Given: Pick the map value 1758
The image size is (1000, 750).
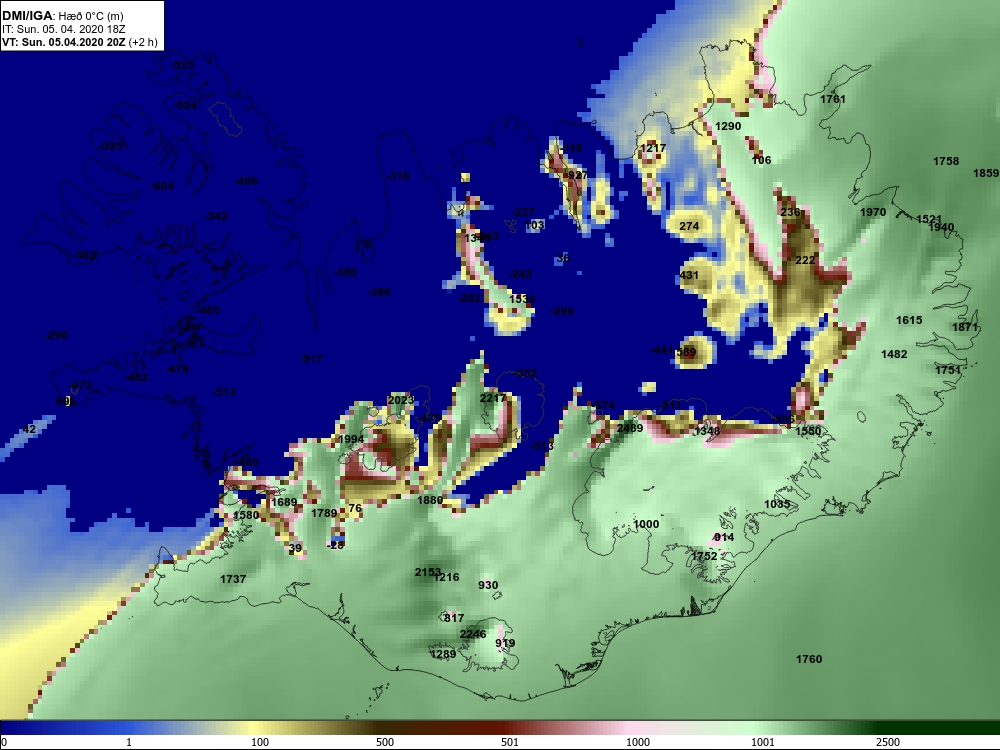Looking at the screenshot, I should click(x=946, y=161).
